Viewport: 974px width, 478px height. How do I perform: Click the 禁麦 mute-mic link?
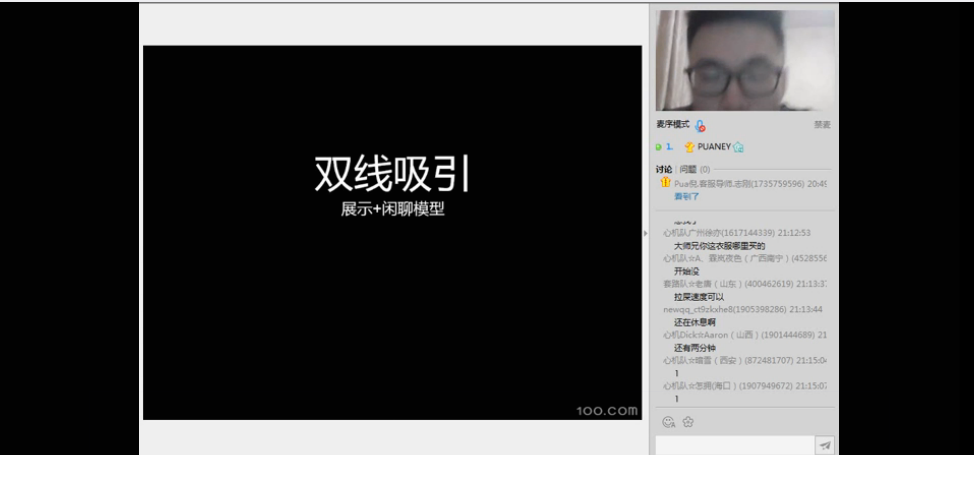822,125
